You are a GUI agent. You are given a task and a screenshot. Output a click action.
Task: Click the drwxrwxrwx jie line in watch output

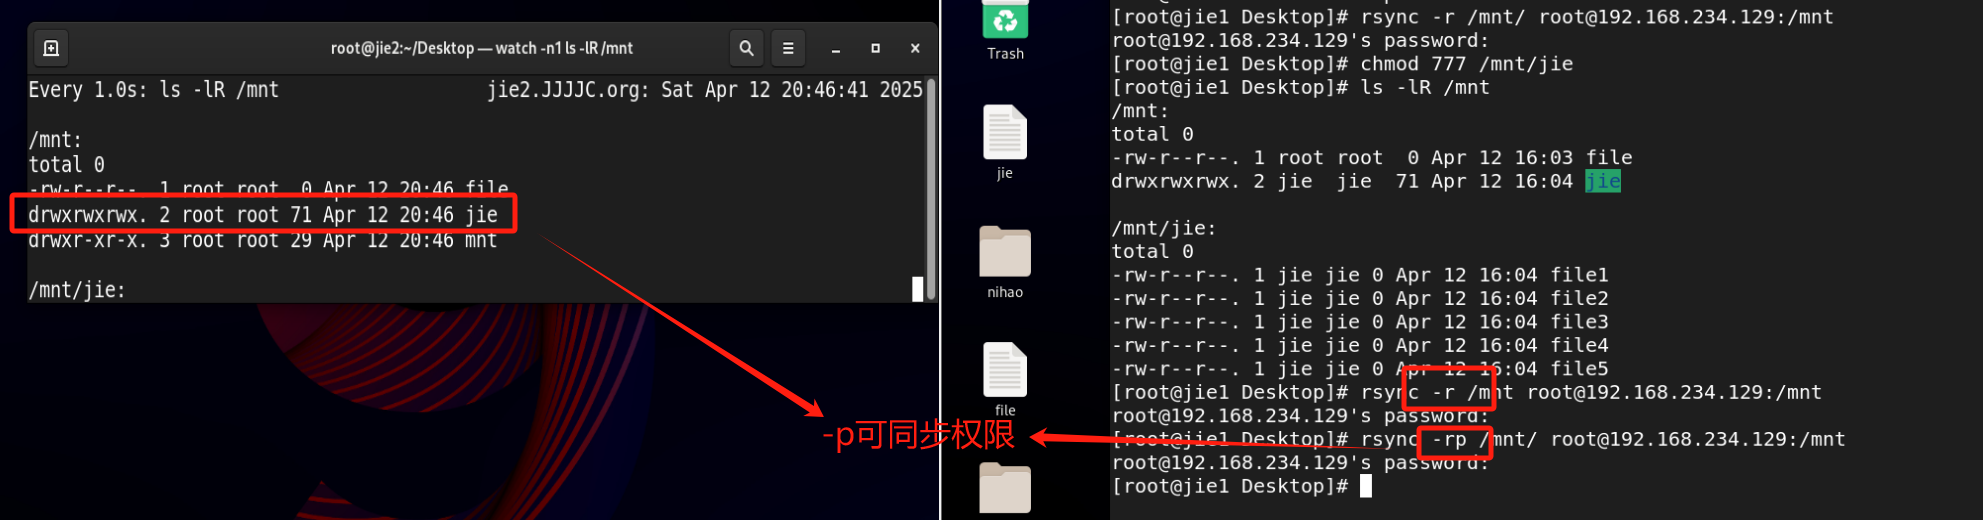(263, 215)
